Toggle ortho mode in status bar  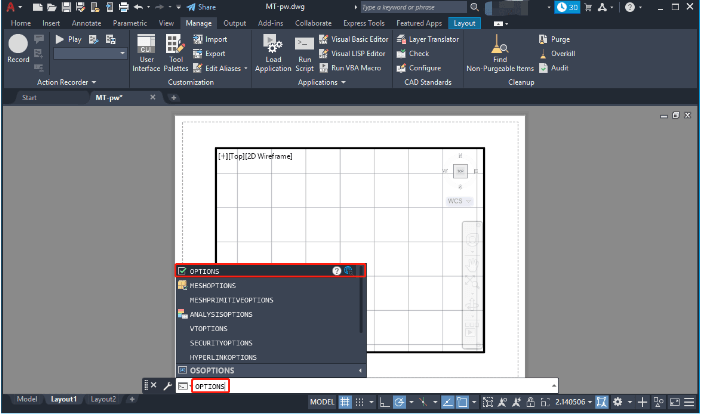(x=385, y=401)
